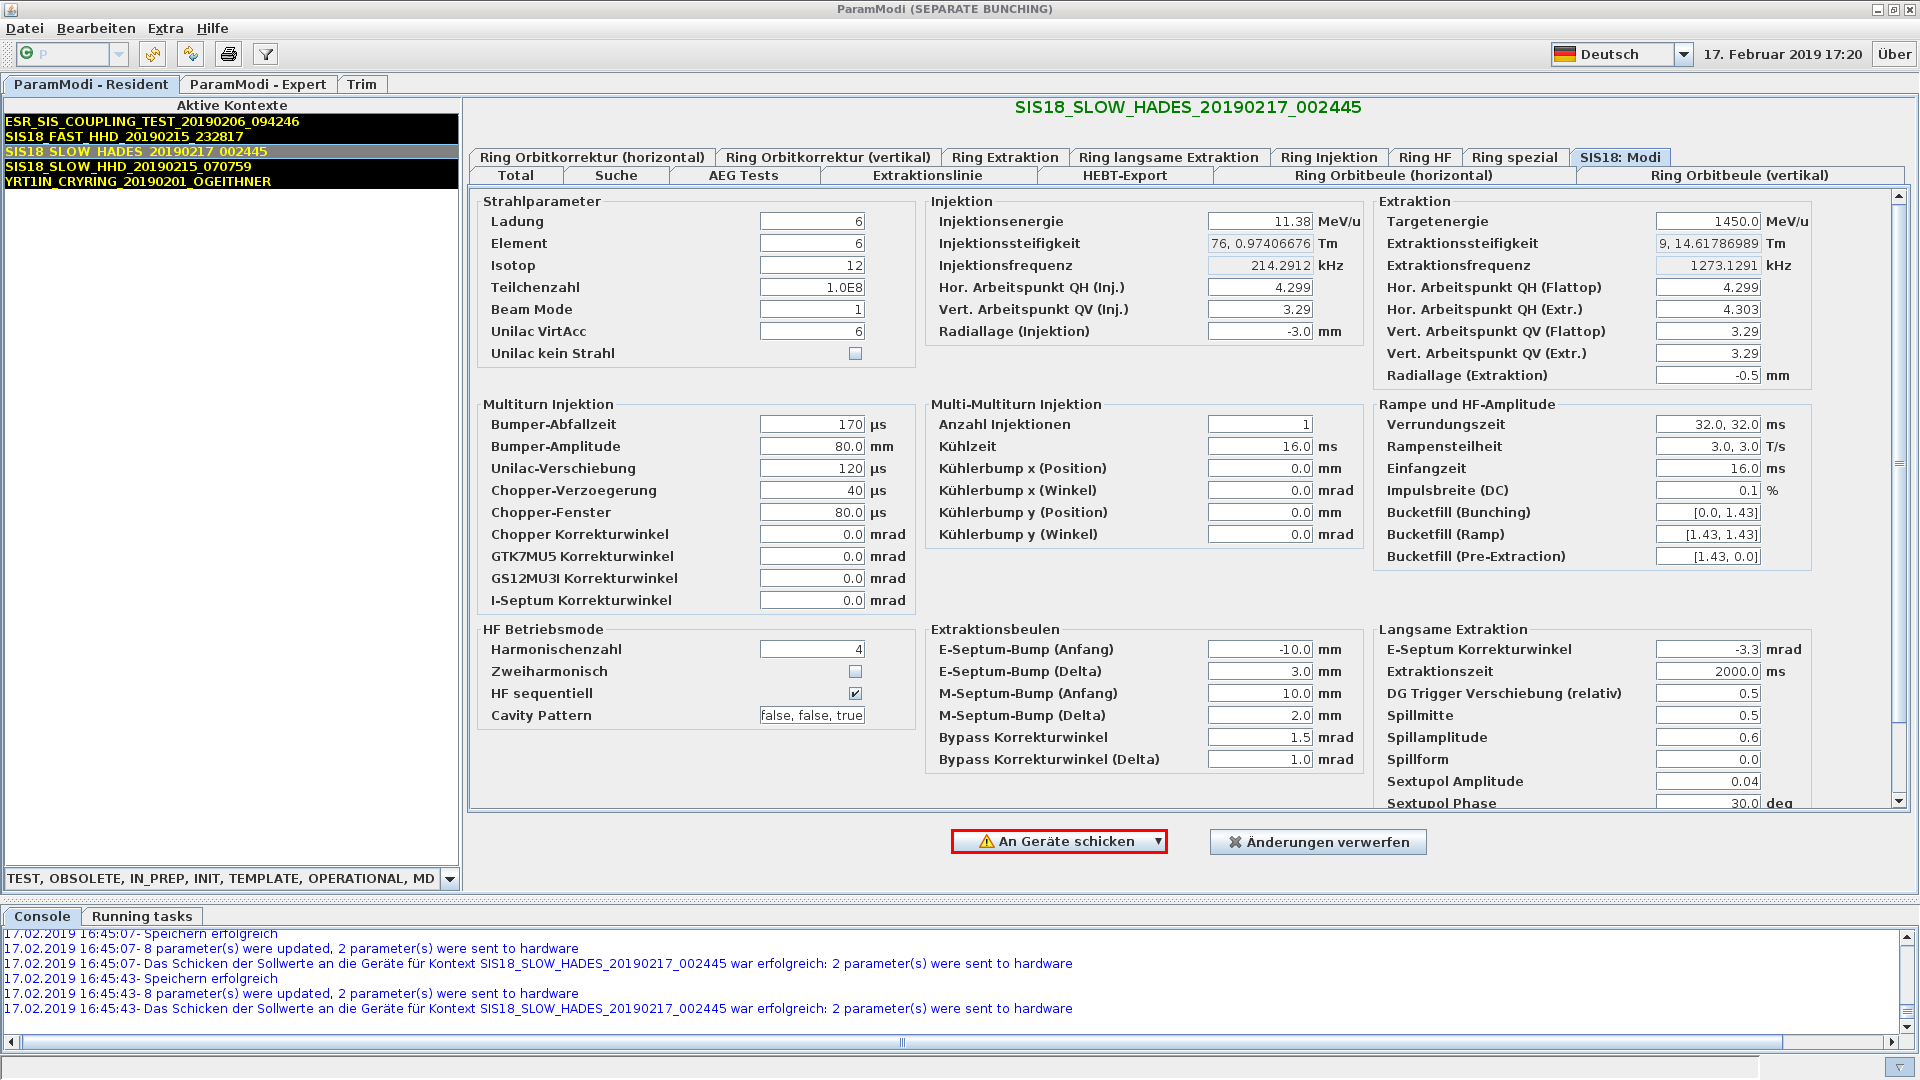Switch to the Running tasks tab
1920x1080 pixels.
tap(142, 916)
